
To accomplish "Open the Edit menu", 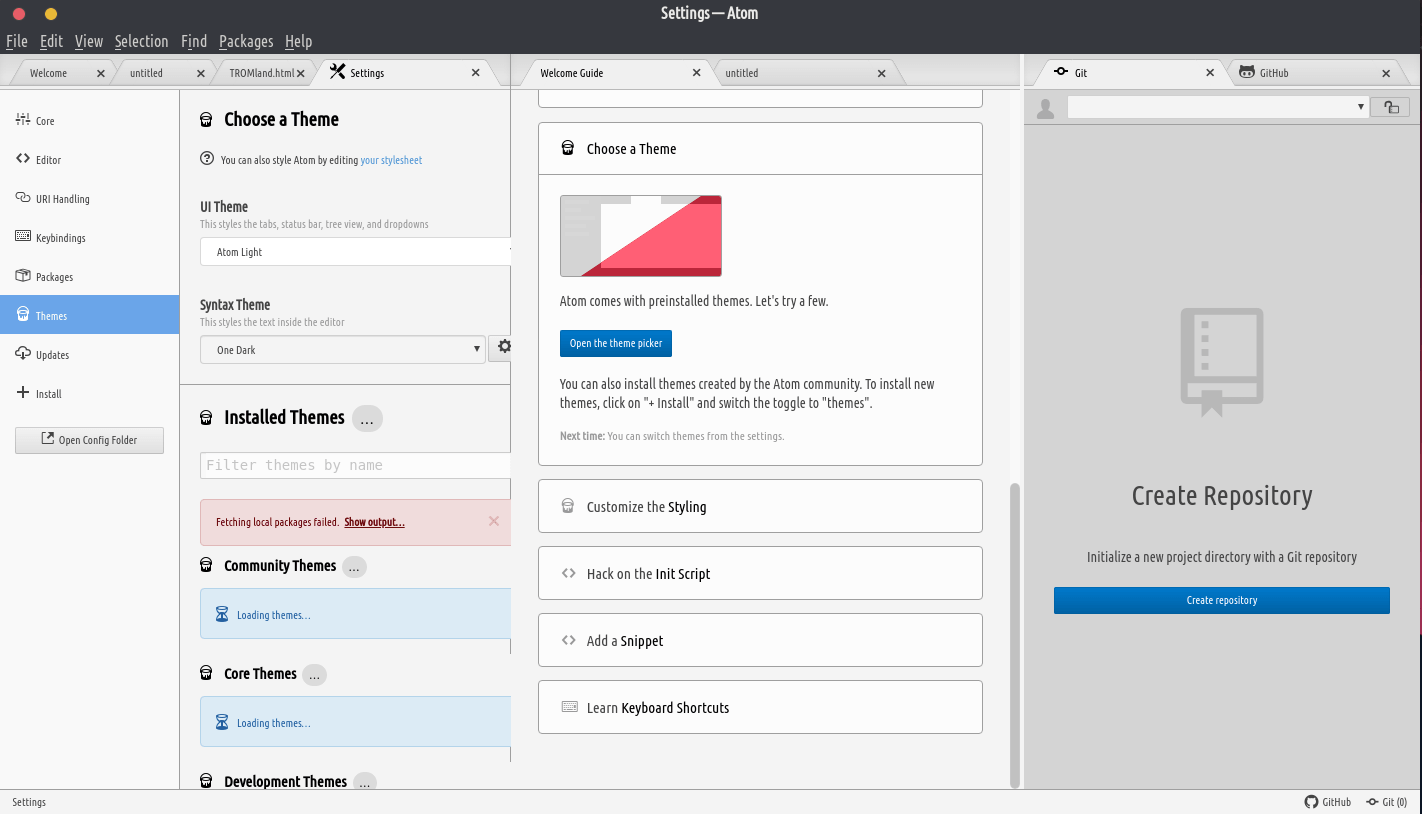I will tap(51, 41).
